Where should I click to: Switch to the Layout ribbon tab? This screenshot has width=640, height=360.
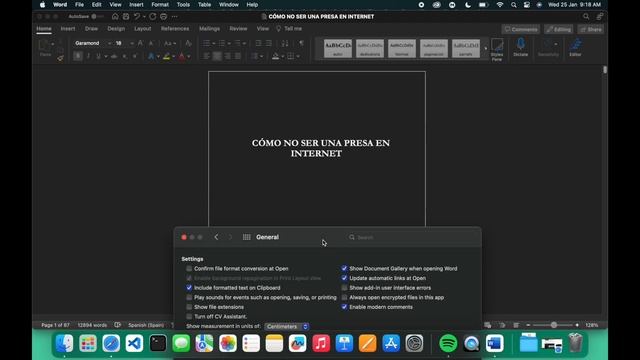[x=142, y=29]
